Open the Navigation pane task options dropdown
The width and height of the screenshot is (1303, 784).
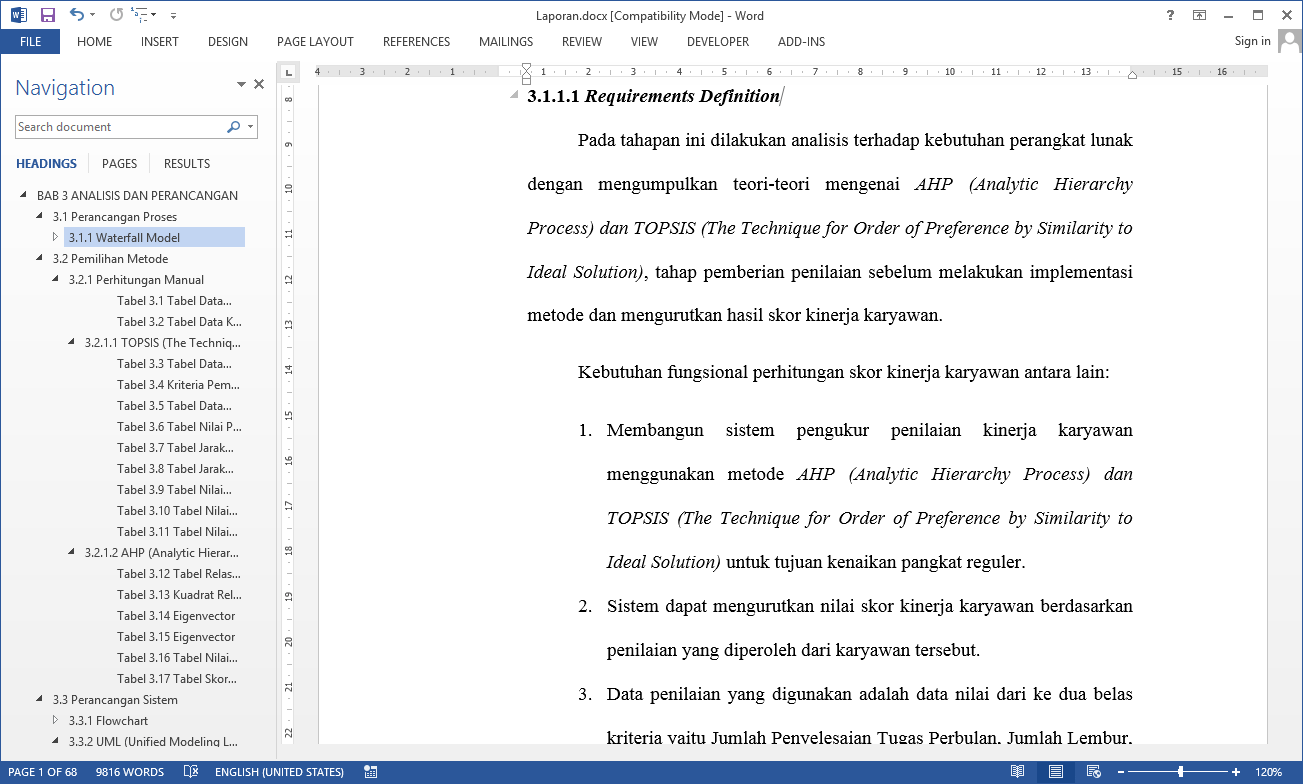click(x=241, y=86)
